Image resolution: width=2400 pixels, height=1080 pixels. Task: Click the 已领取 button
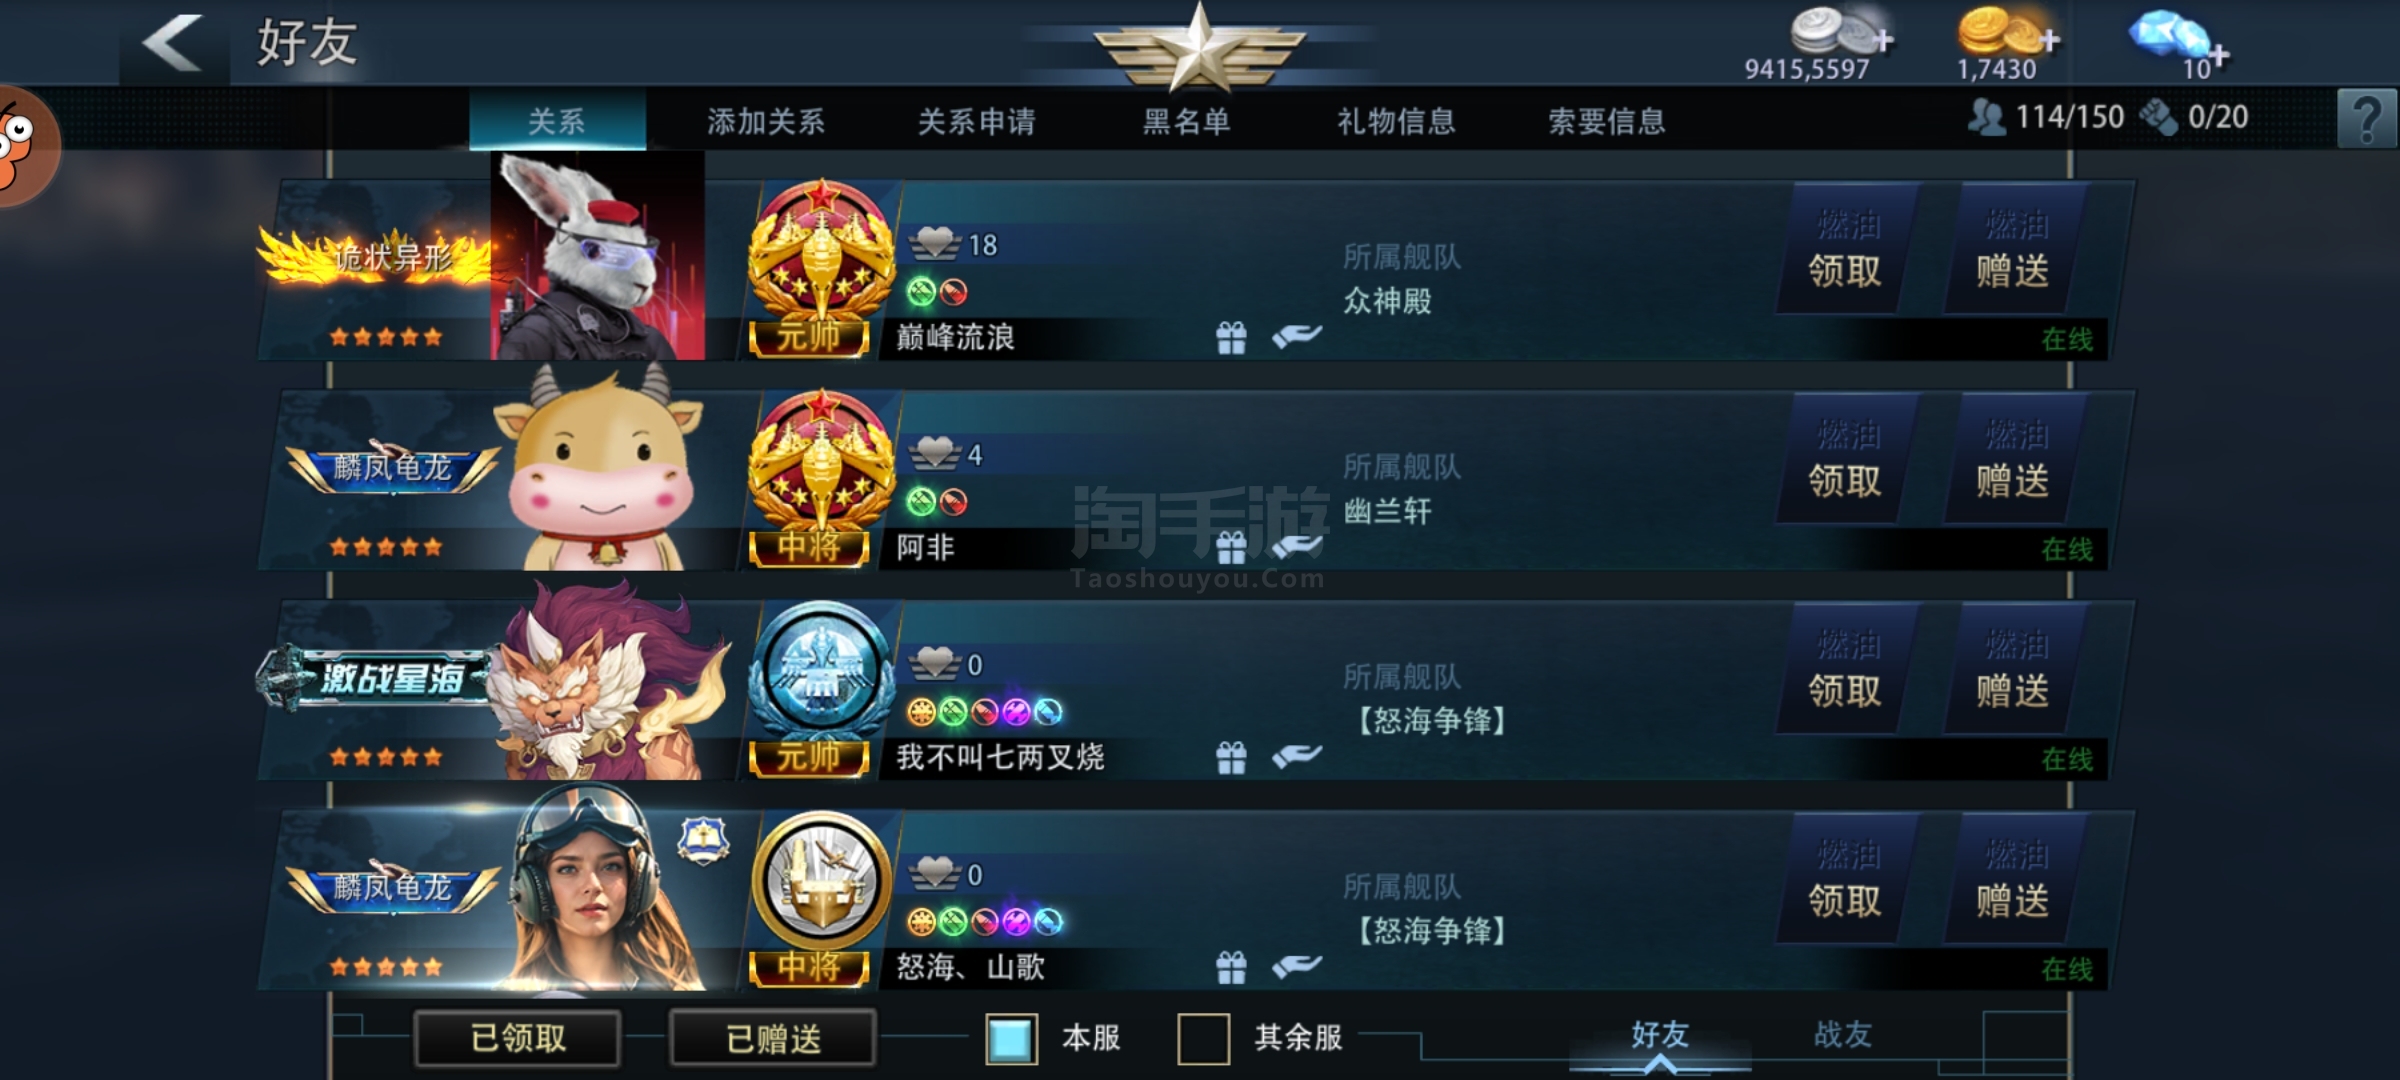click(518, 1038)
